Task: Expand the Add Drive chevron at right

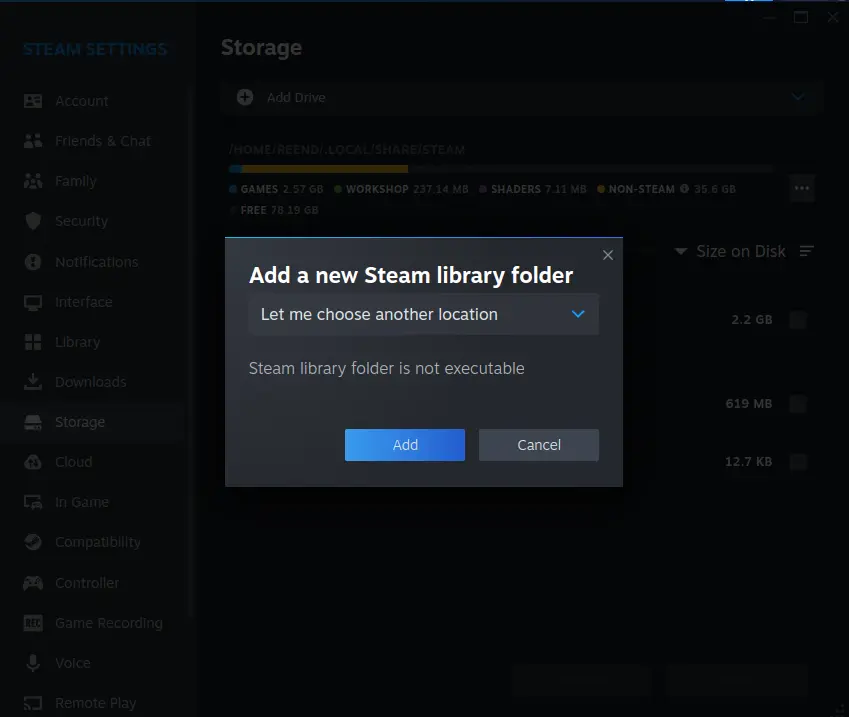Action: click(798, 97)
